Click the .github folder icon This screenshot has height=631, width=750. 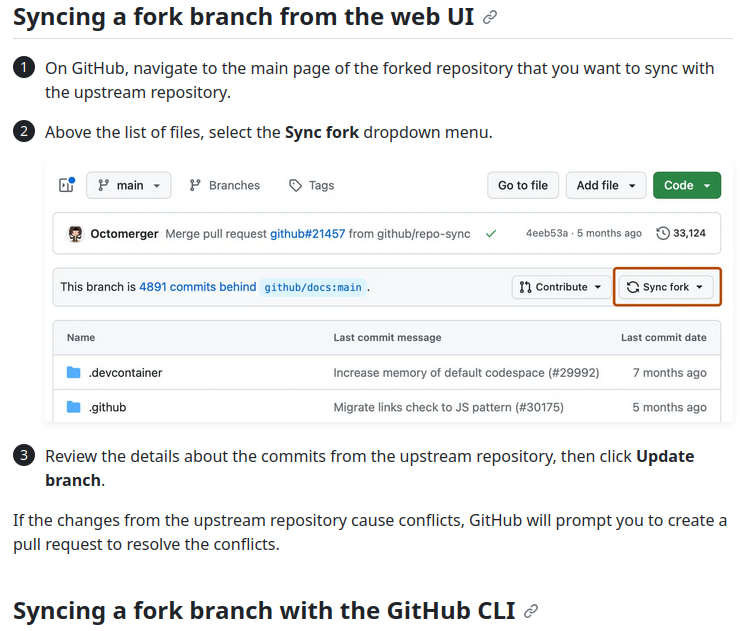coord(74,407)
